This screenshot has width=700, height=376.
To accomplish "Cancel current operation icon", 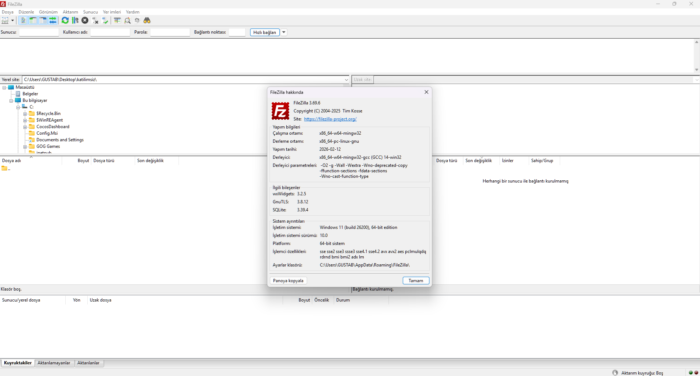I will (x=85, y=21).
